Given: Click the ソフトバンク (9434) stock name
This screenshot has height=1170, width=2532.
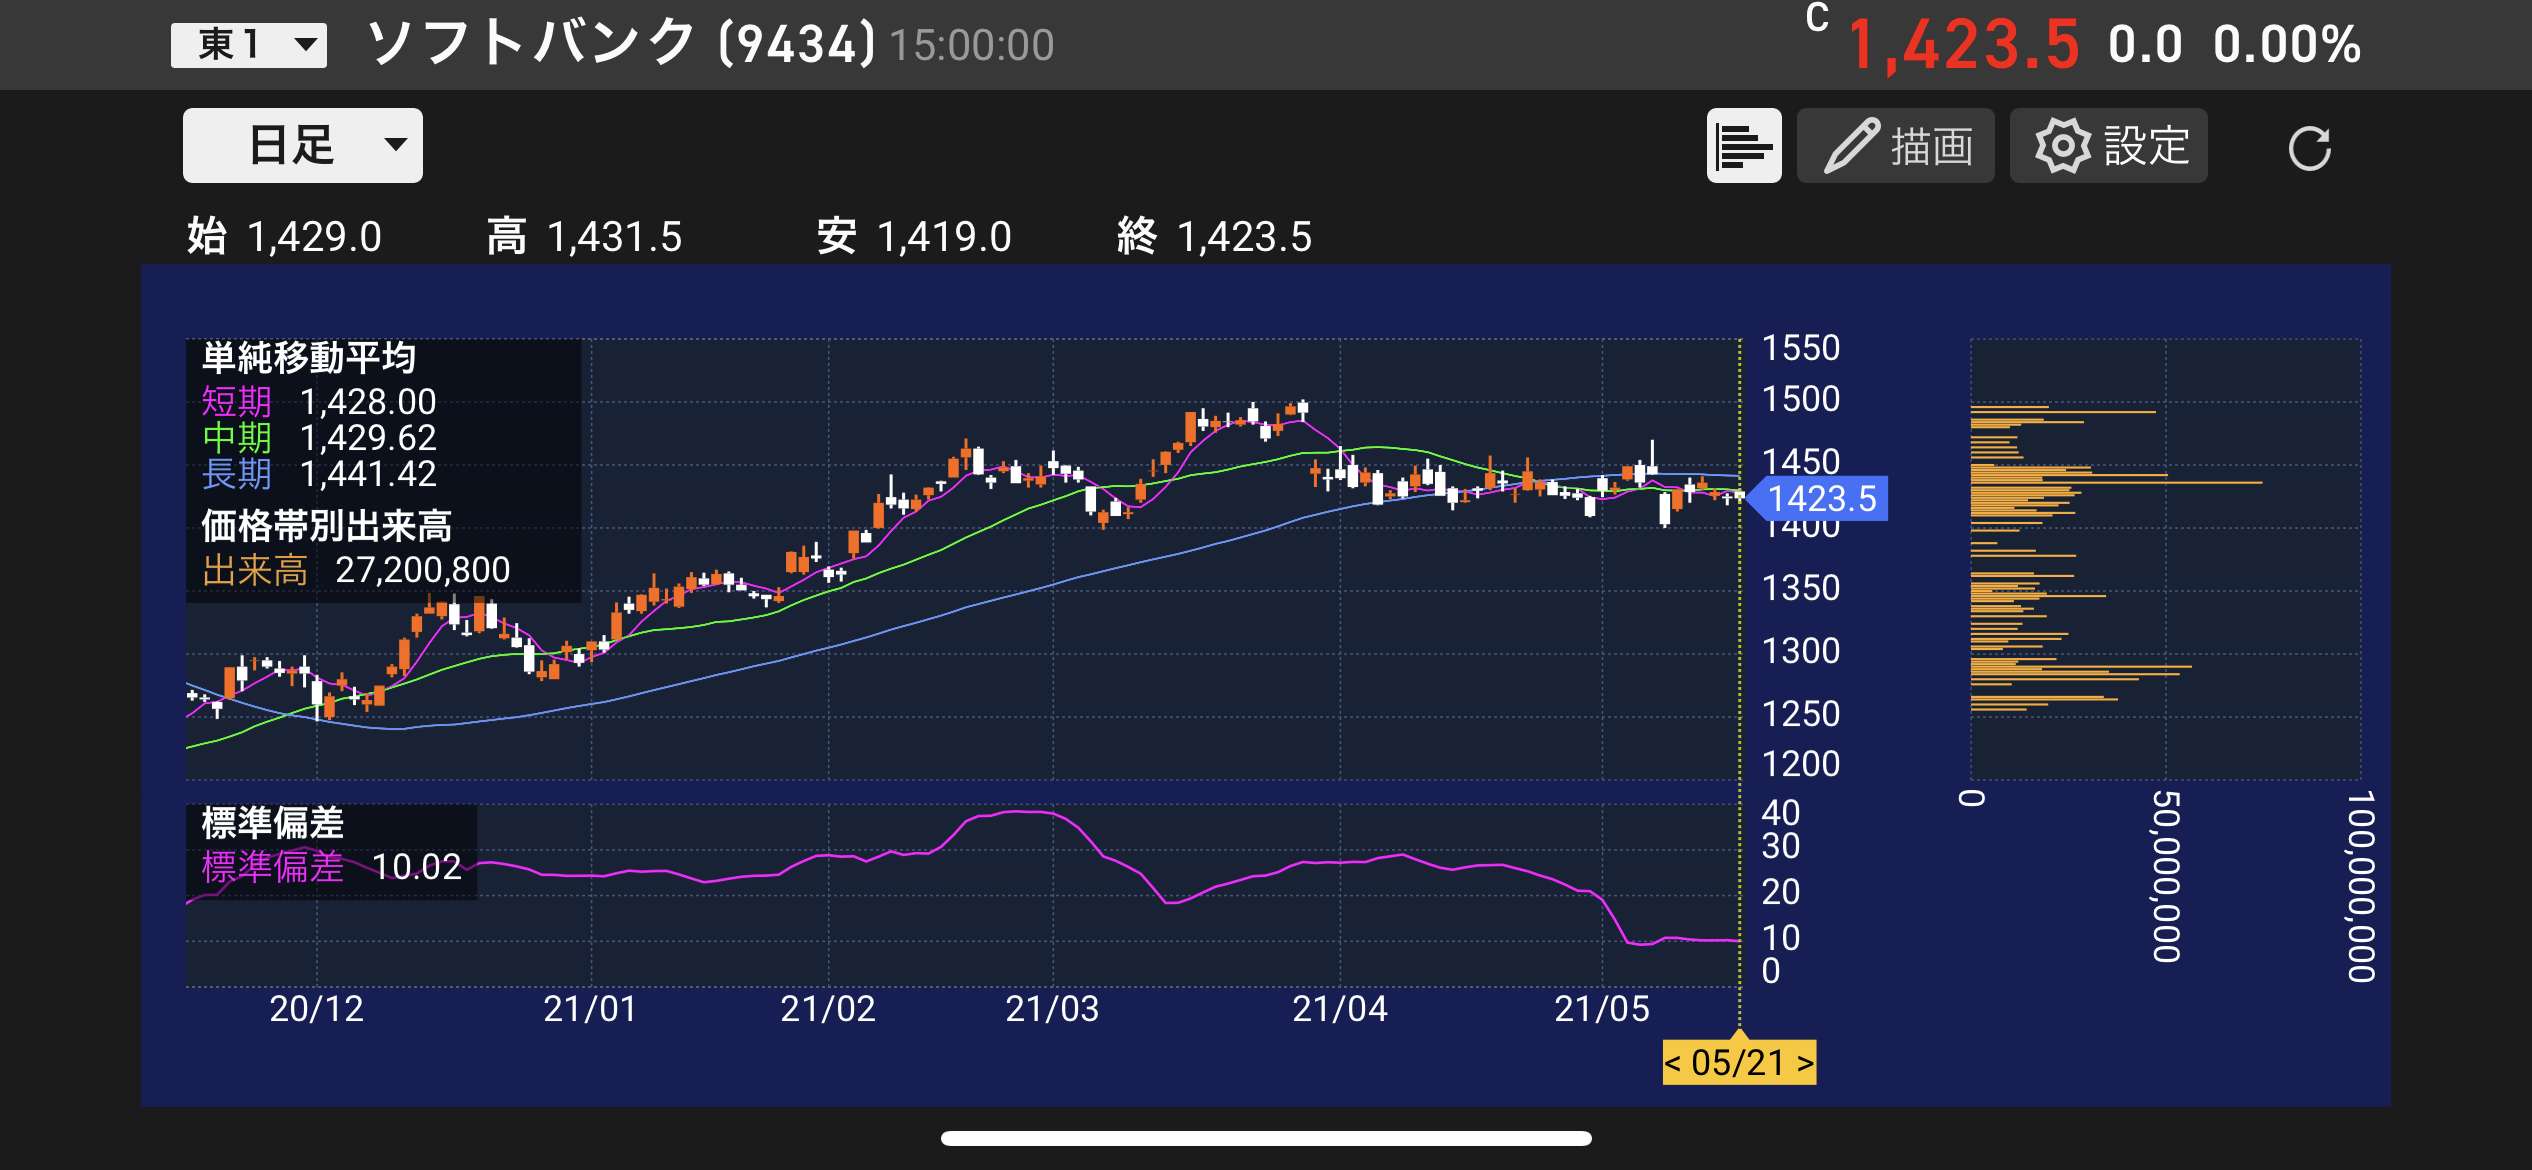Looking at the screenshot, I should [x=621, y=43].
